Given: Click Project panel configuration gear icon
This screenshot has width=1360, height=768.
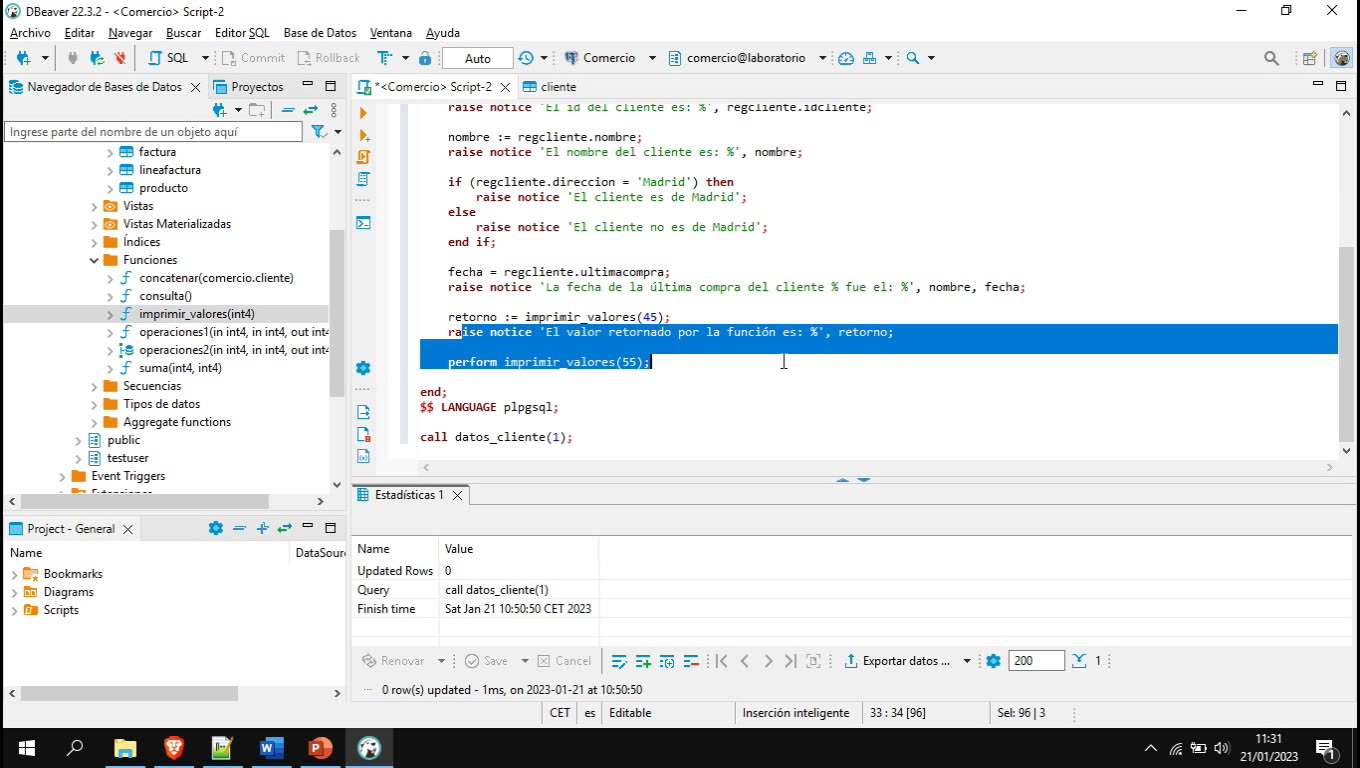Looking at the screenshot, I should tap(215, 528).
